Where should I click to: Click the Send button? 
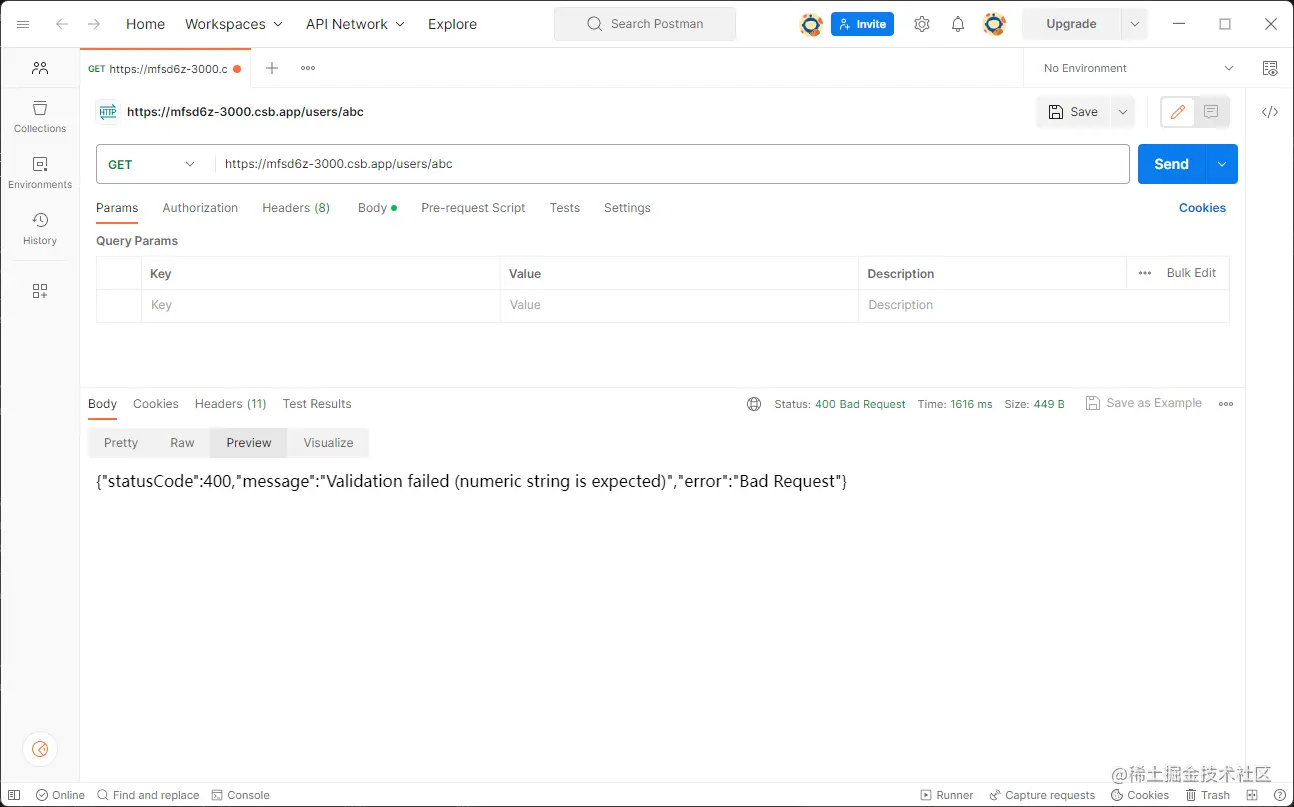coord(1172,164)
